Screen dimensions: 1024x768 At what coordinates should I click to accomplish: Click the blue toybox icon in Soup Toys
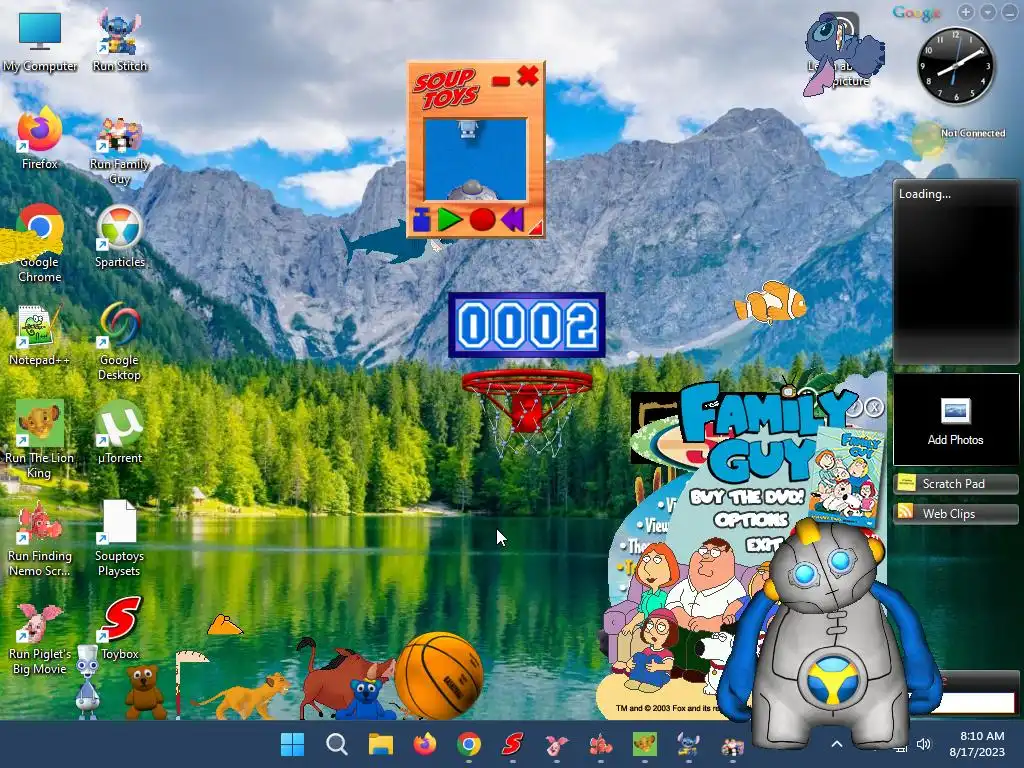coord(422,220)
